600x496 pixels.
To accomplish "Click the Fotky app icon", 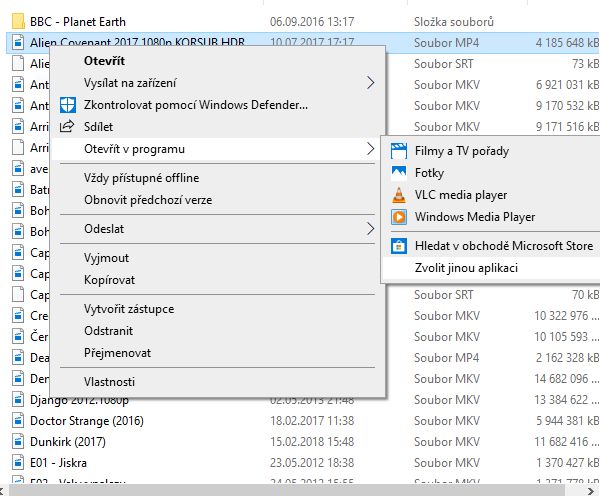I will (399, 173).
